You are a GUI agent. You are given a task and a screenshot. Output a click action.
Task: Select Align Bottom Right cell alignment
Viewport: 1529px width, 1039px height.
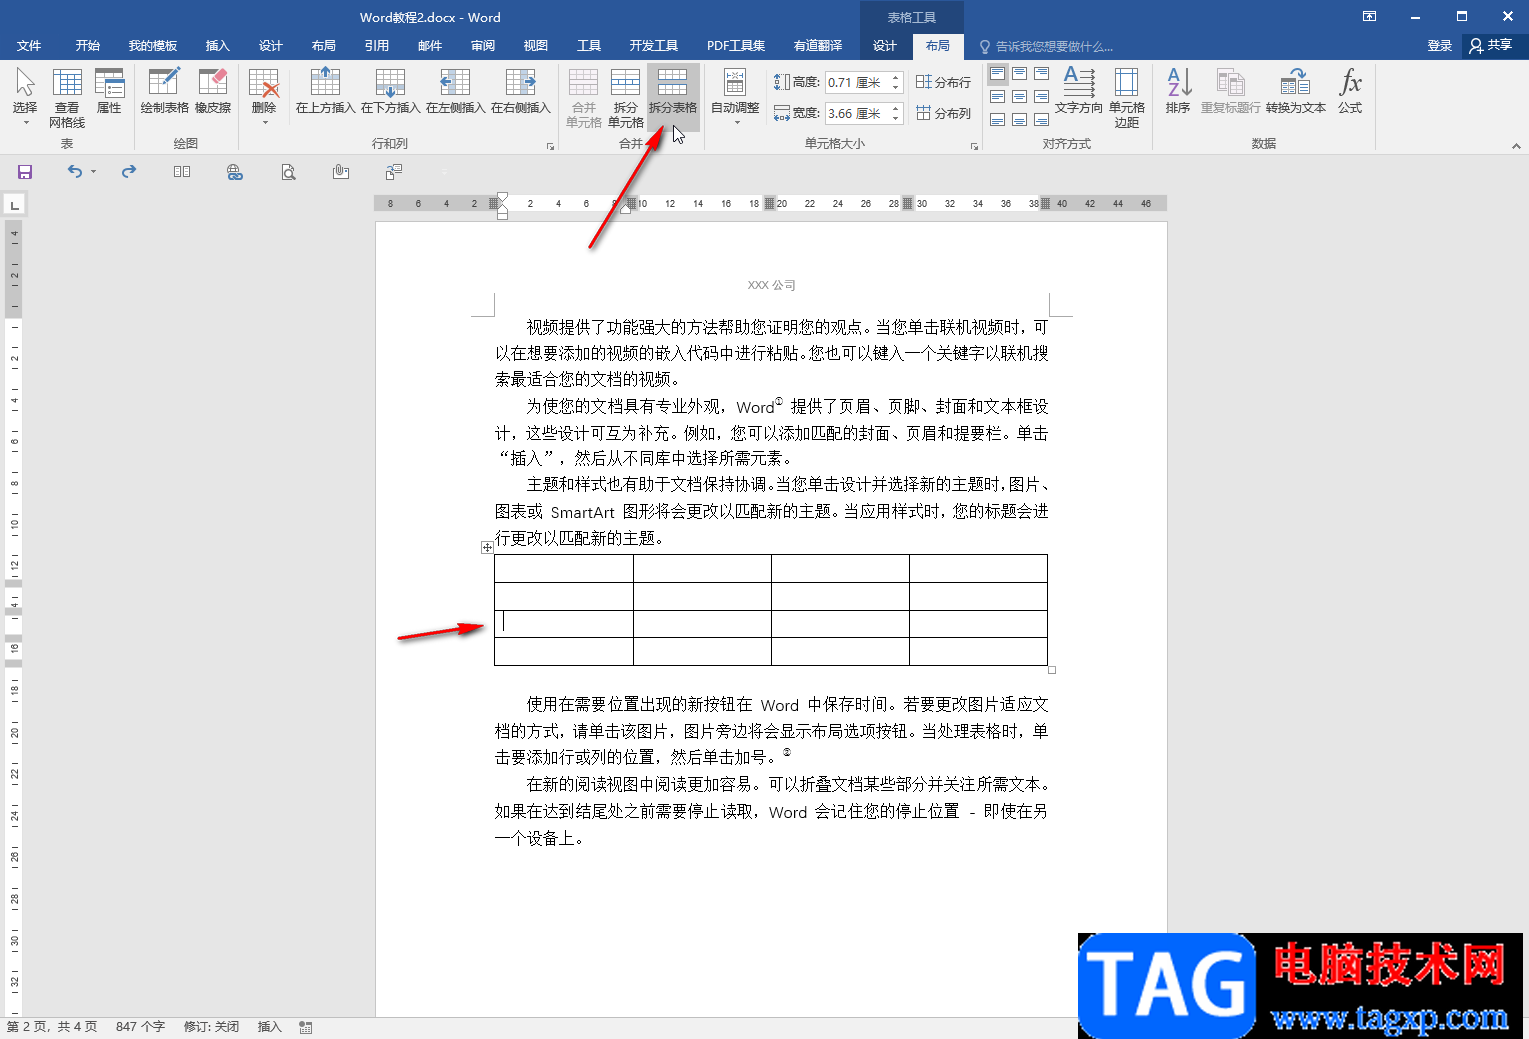(1041, 120)
